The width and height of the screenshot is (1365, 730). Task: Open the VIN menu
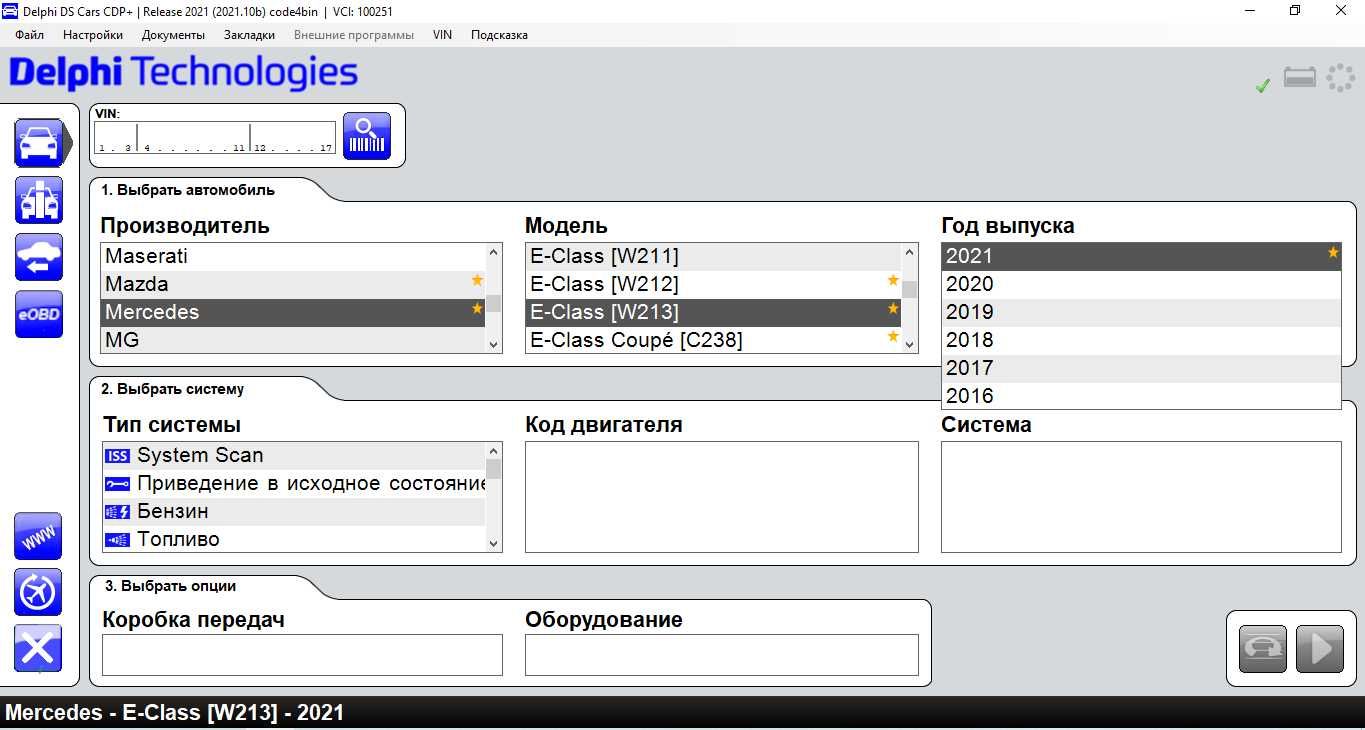[442, 35]
